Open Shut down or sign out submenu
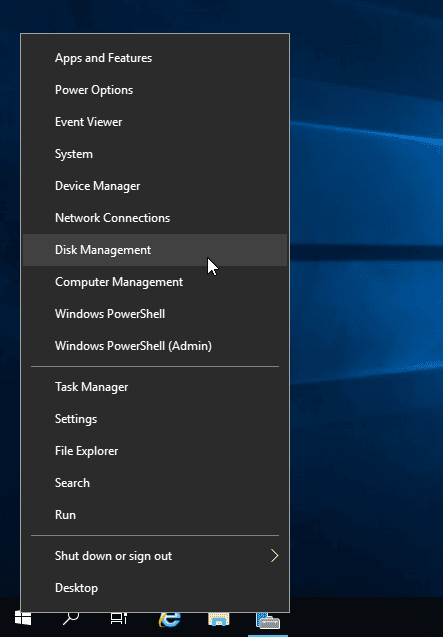Viewport: 443px width, 637px height. coord(155,556)
